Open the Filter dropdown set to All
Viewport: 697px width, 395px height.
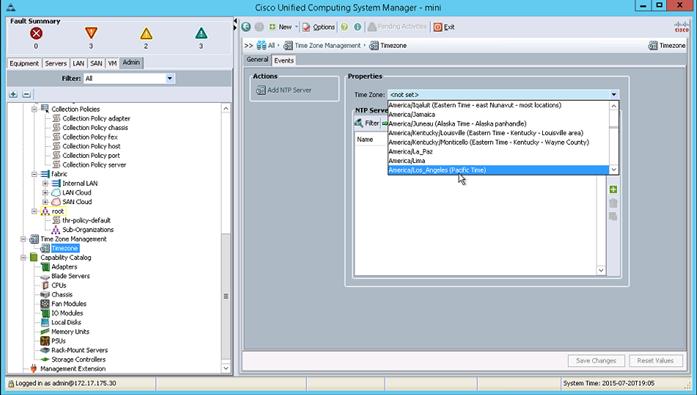click(129, 79)
